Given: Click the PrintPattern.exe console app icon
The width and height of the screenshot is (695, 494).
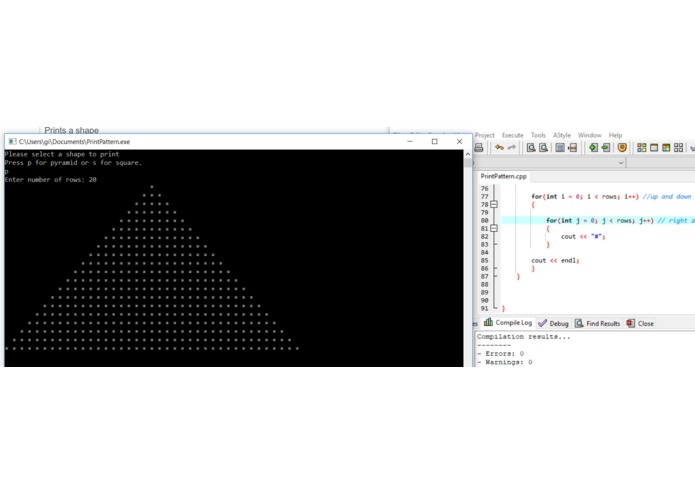Looking at the screenshot, I should pos(12,142).
